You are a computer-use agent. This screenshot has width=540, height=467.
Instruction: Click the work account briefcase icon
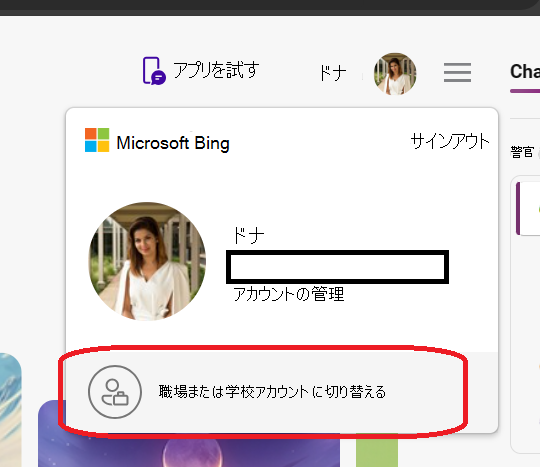pos(115,392)
